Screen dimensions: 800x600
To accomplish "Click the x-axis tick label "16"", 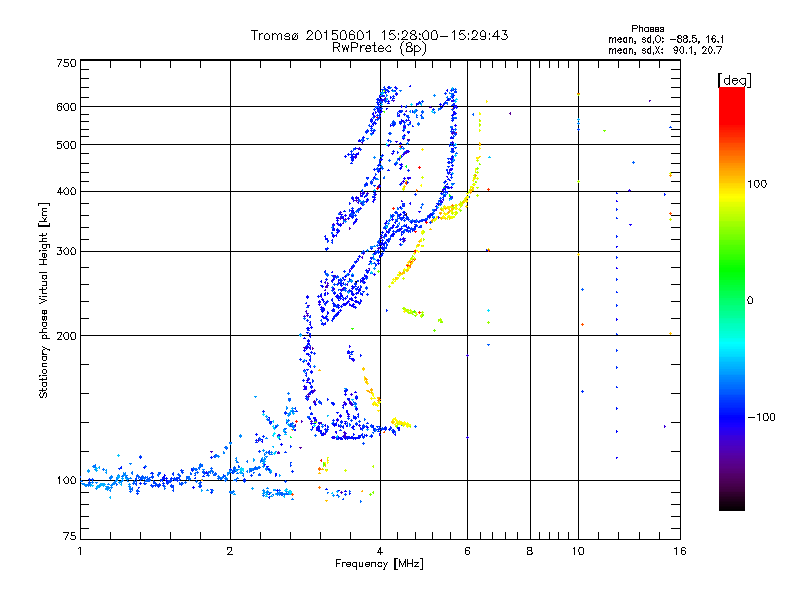I will (x=680, y=551).
